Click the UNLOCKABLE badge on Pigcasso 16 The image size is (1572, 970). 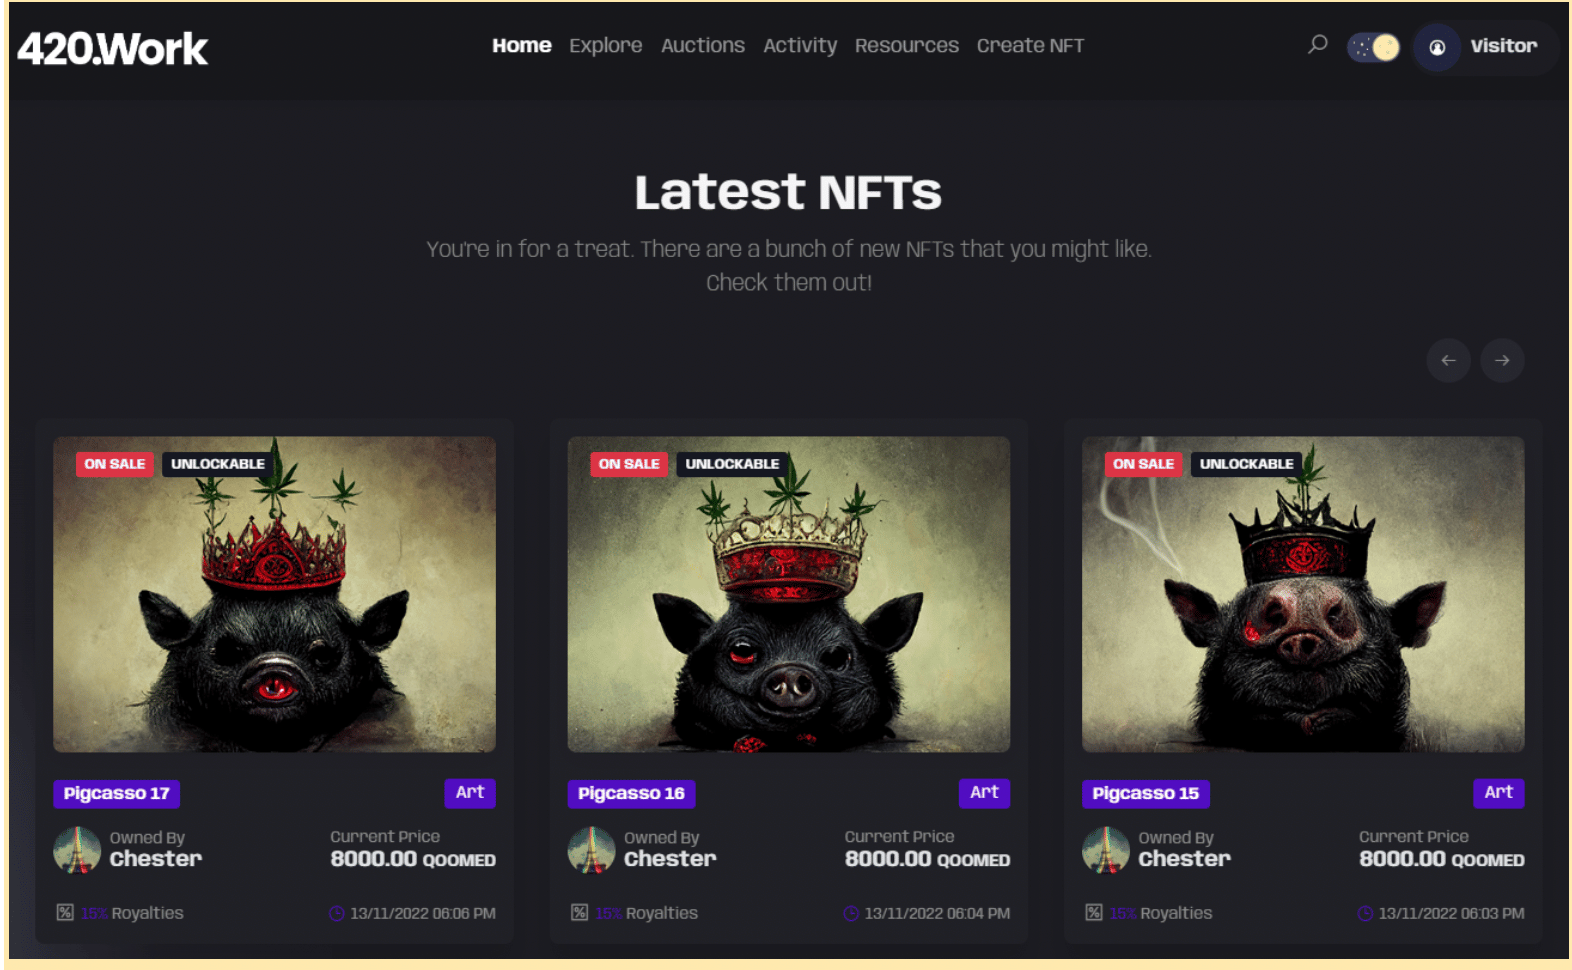tap(732, 464)
